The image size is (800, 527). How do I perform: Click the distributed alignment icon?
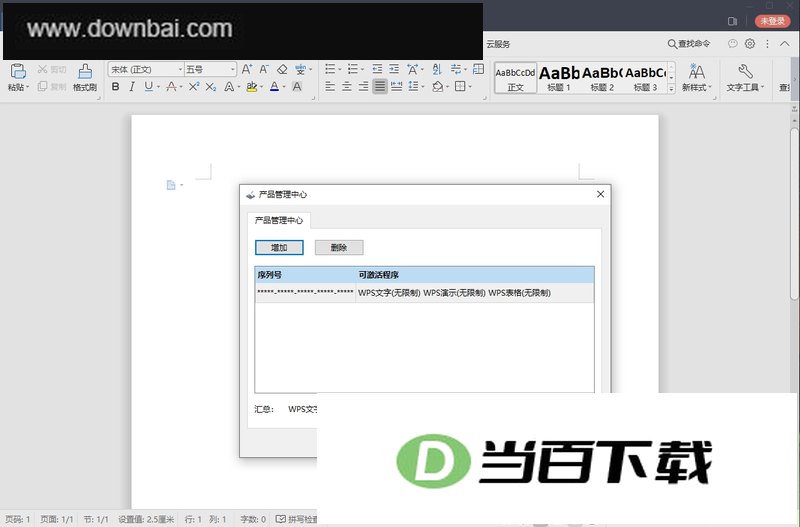396,87
